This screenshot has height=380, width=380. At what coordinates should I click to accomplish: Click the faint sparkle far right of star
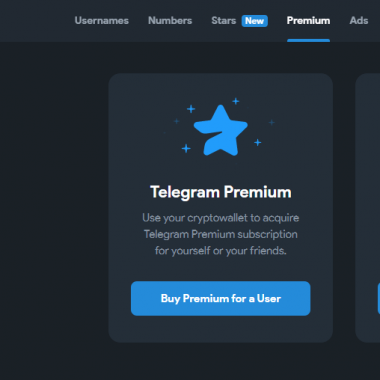tap(271, 122)
